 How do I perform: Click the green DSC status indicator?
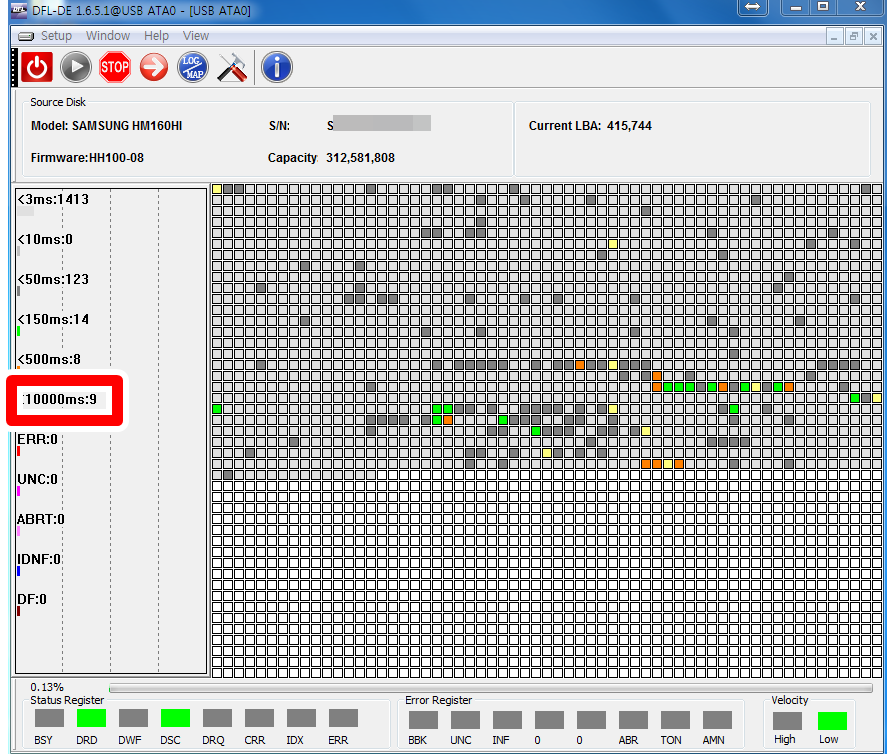pyautogui.click(x=175, y=718)
